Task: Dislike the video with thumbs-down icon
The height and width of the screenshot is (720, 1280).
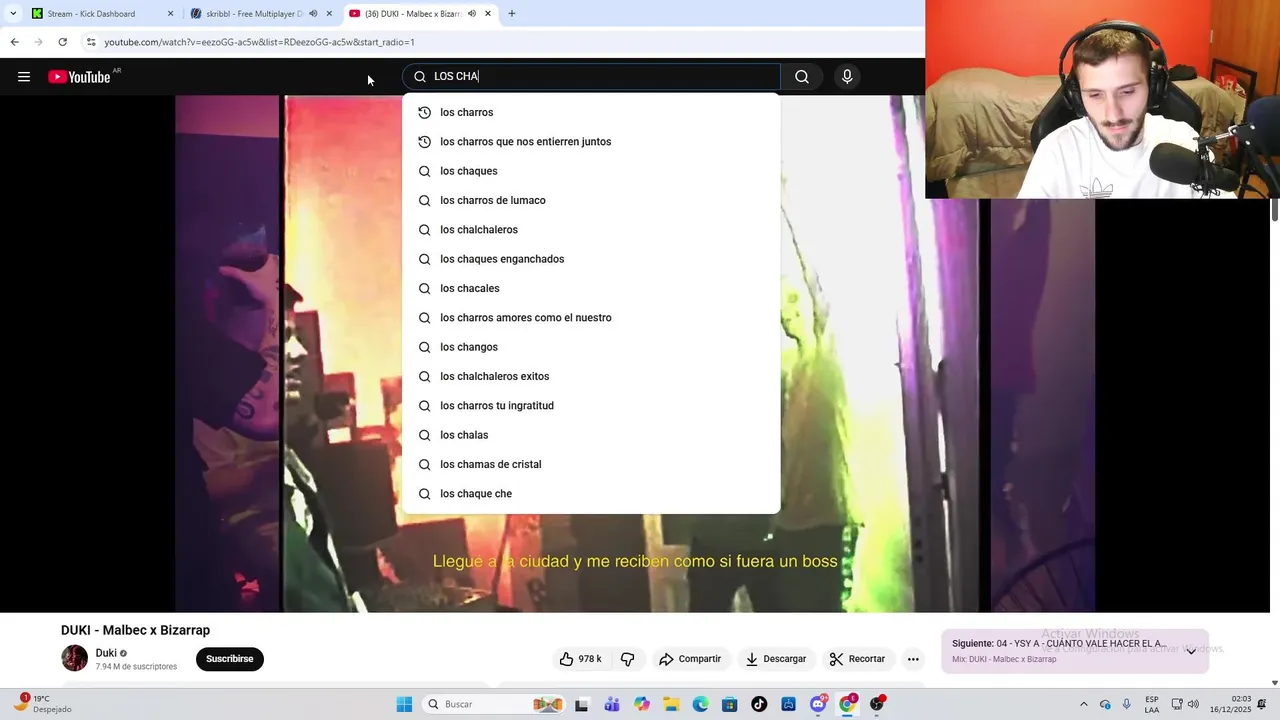Action: tap(628, 659)
